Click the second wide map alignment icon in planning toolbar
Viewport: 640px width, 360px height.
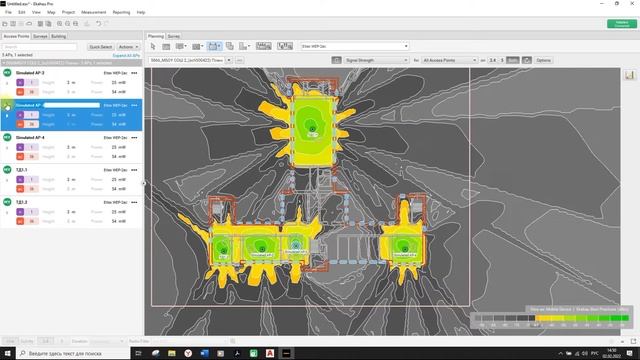pos(285,46)
